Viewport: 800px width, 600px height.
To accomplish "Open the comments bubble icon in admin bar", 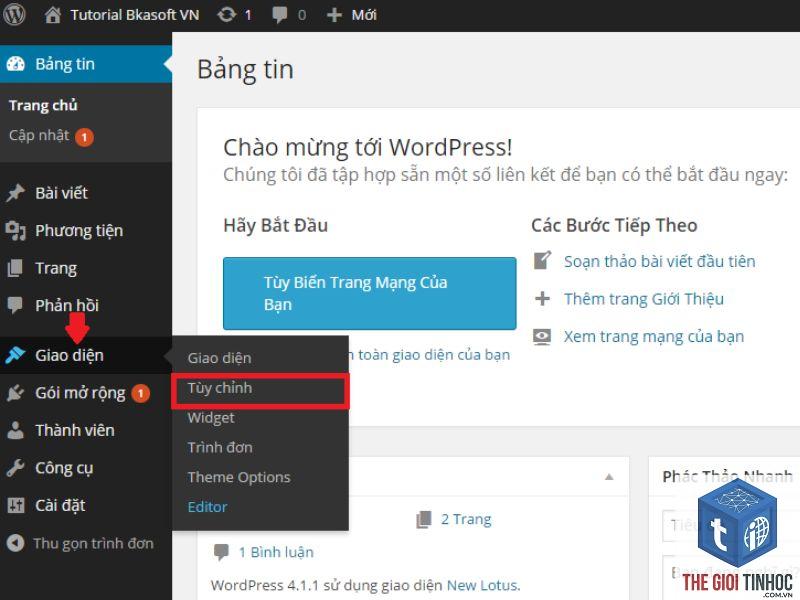I will (280, 15).
